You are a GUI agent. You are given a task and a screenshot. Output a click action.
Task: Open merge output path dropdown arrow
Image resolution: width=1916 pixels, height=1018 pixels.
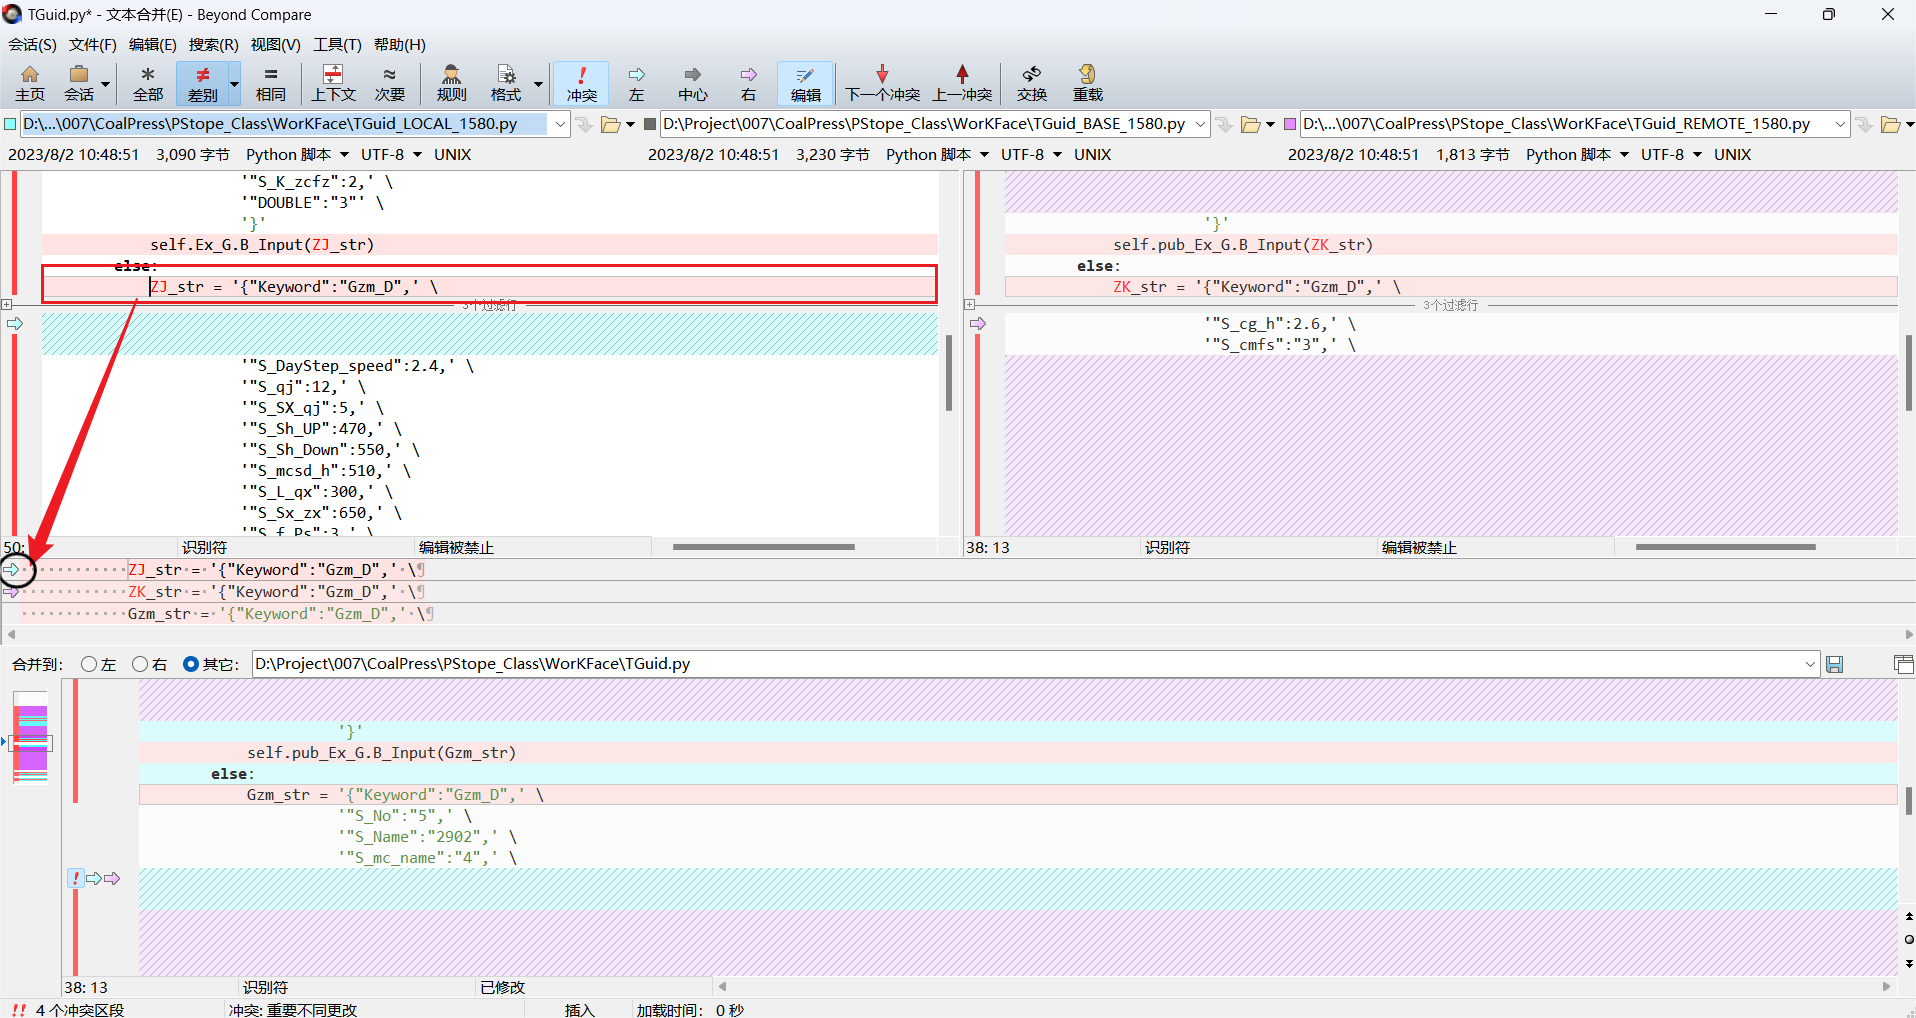1810,664
